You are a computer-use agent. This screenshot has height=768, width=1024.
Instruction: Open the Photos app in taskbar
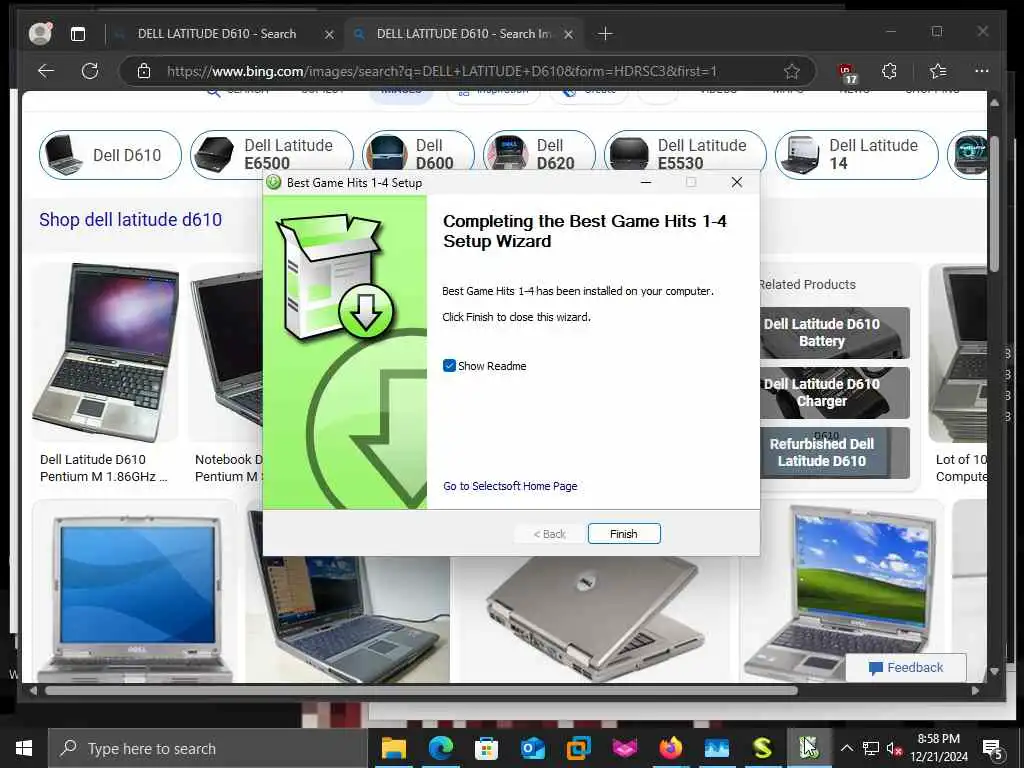[716, 748]
